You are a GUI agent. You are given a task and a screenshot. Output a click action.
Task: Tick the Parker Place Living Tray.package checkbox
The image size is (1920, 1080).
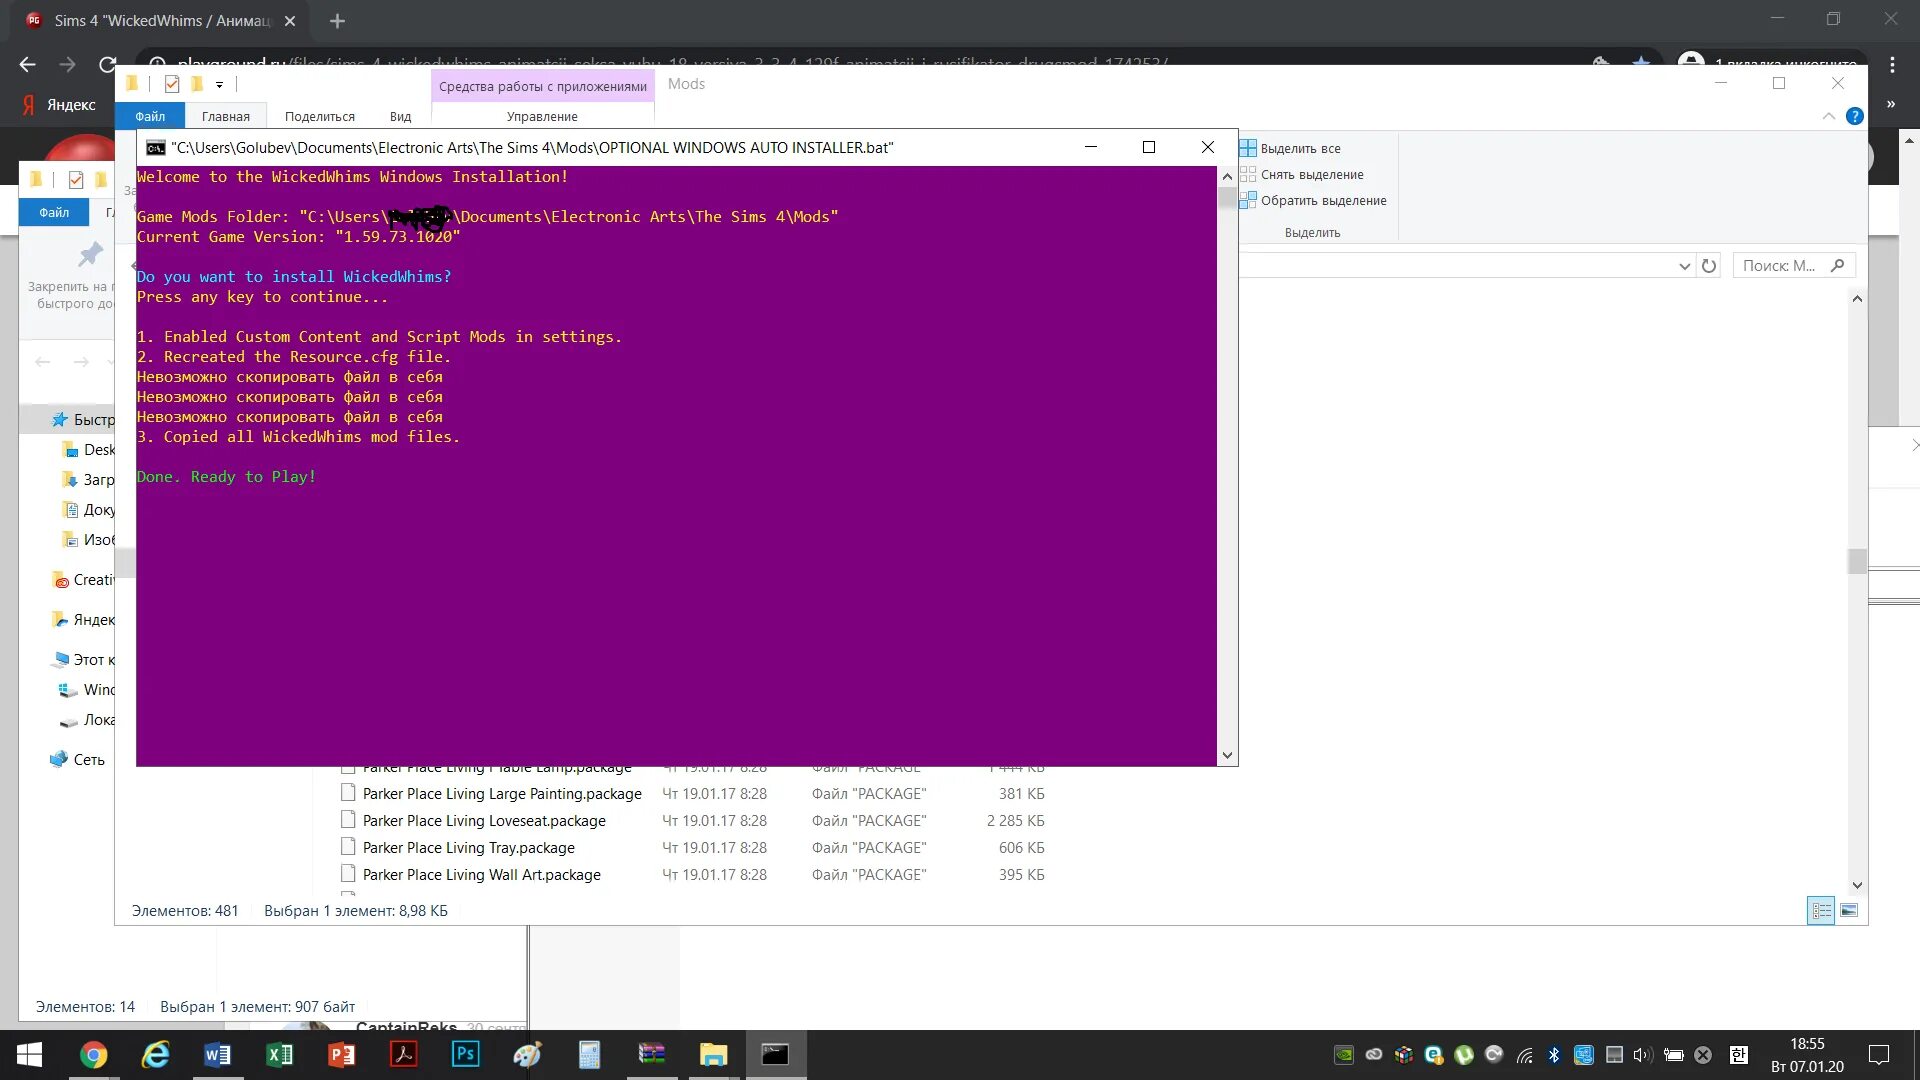348,847
